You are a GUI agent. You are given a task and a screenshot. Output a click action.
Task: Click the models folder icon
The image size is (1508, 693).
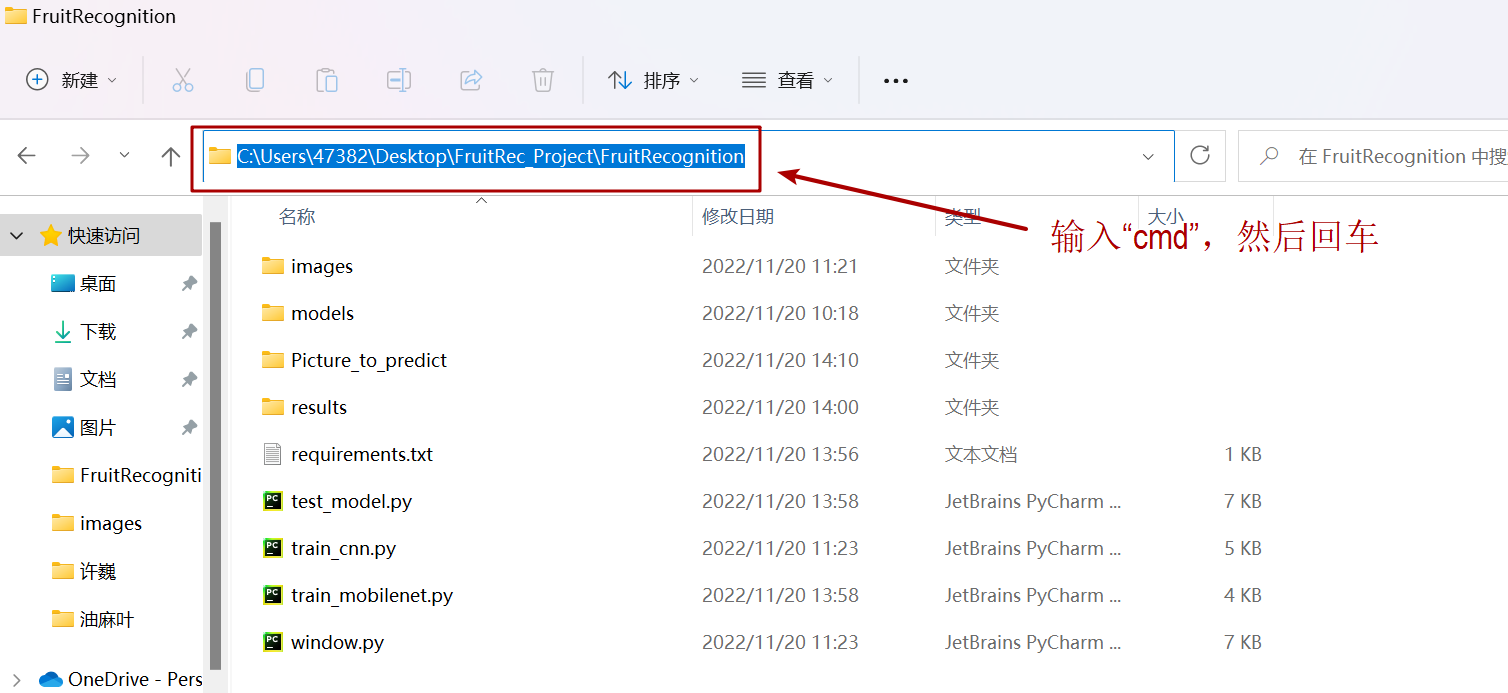coord(273,313)
